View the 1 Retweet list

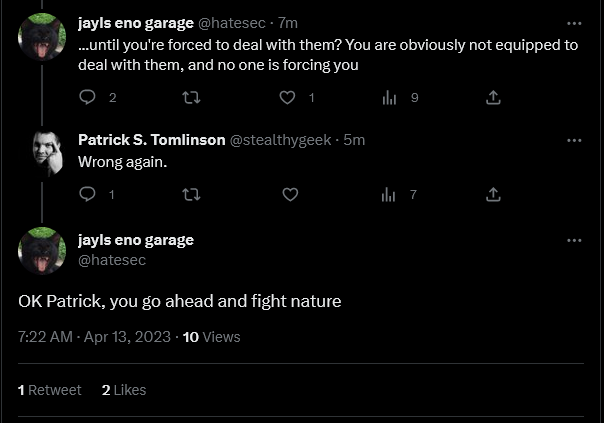(x=50, y=390)
